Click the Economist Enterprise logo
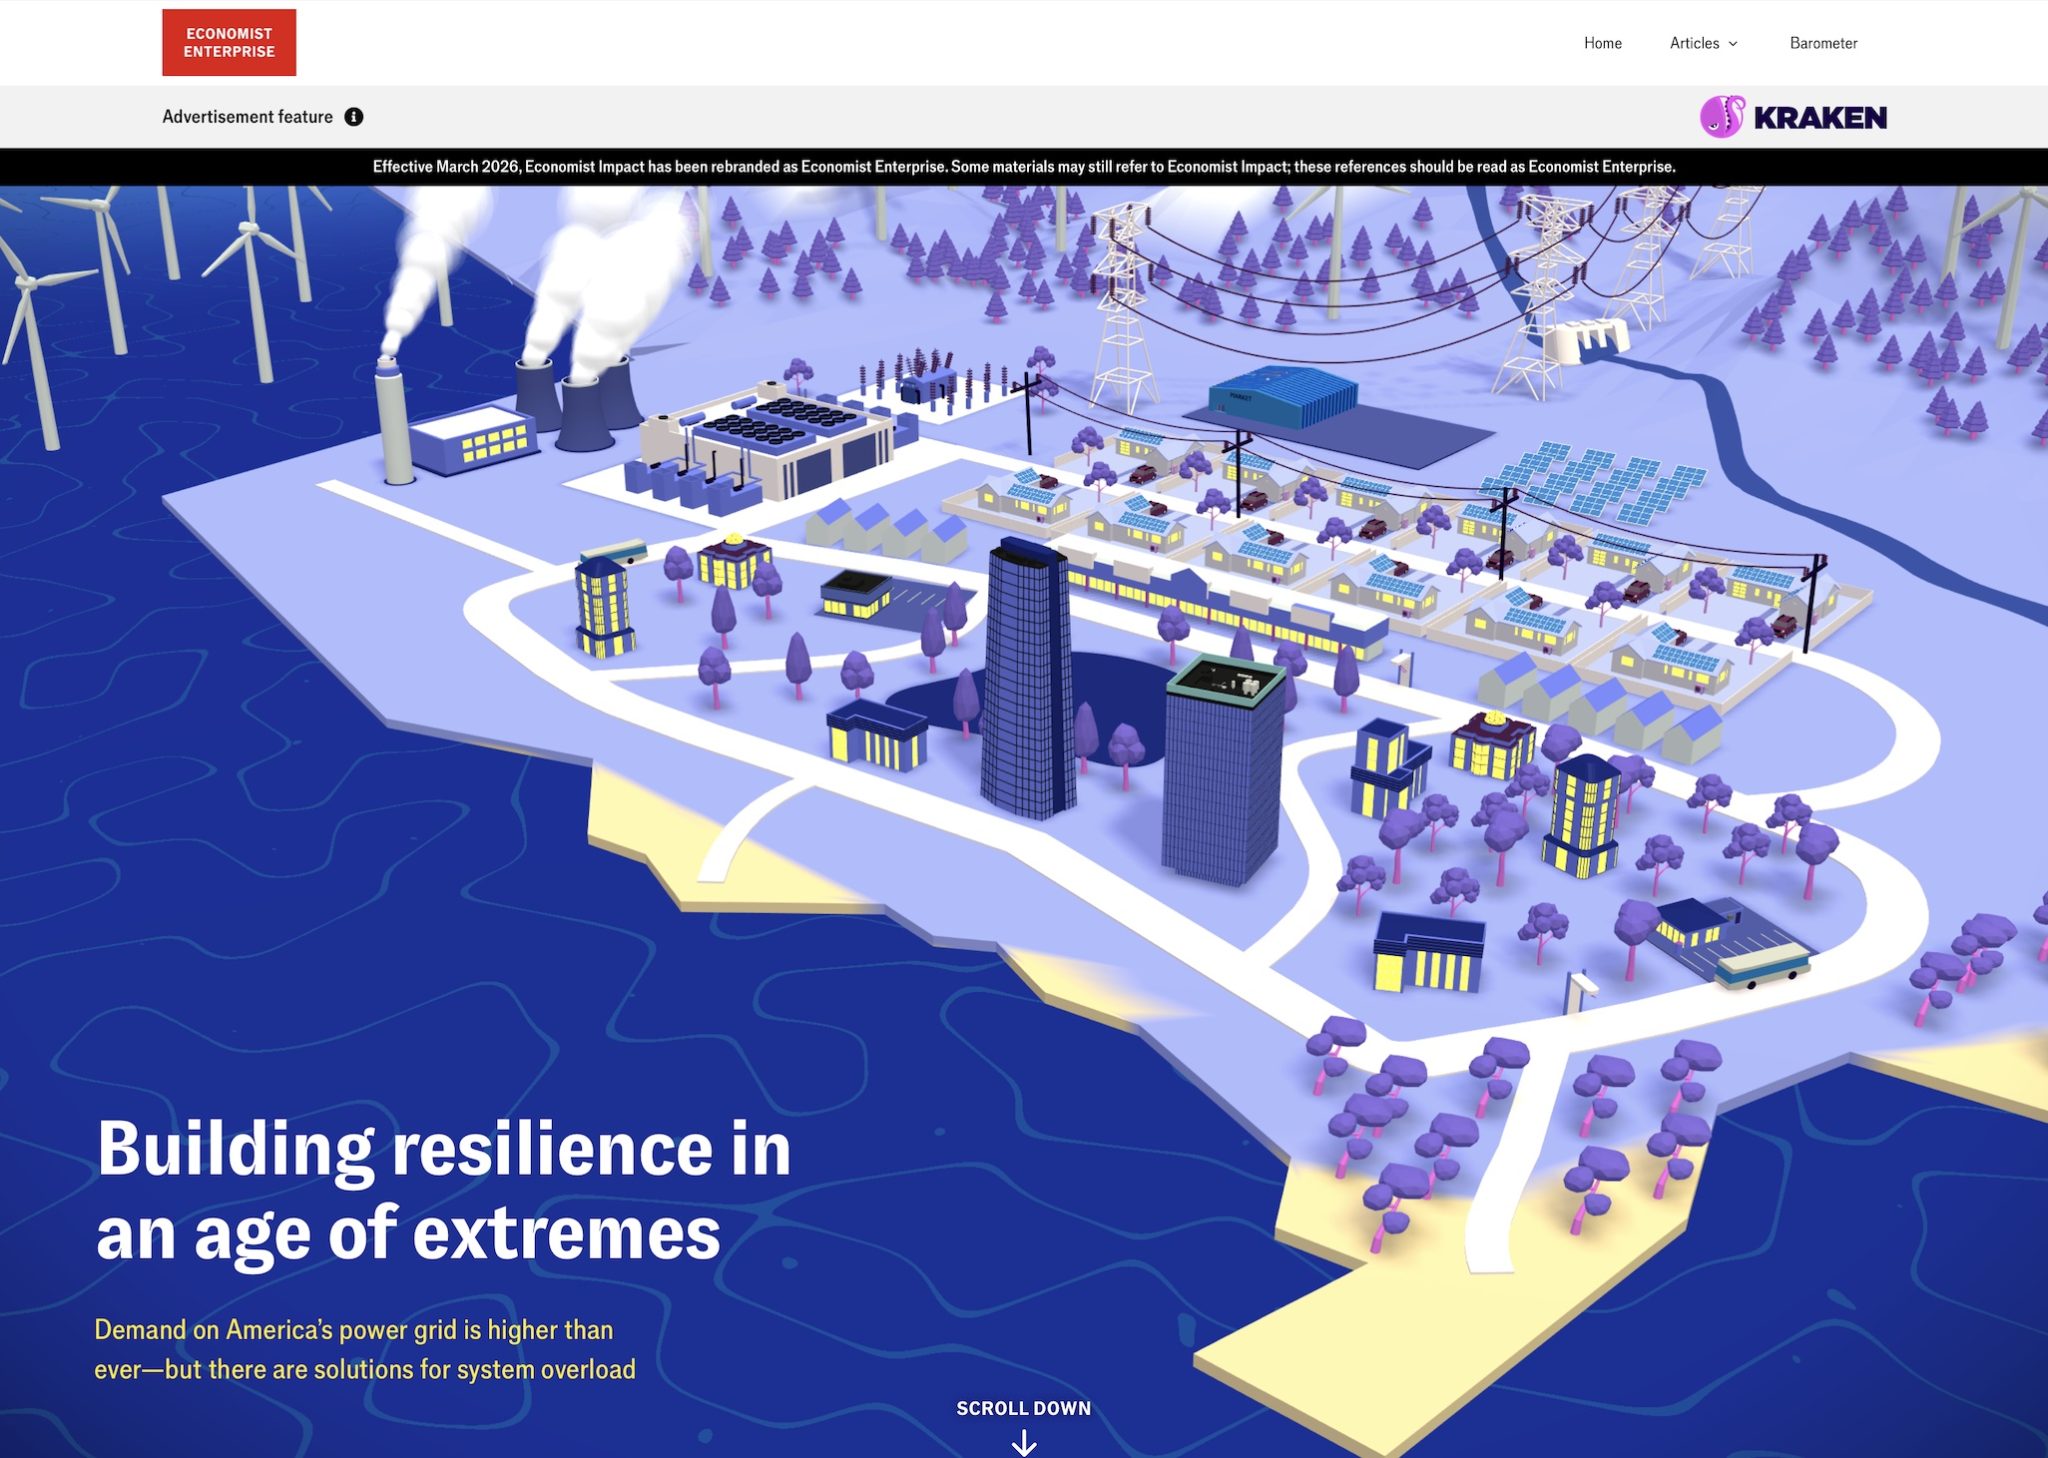Screen dimensions: 2048x1458 [229, 43]
